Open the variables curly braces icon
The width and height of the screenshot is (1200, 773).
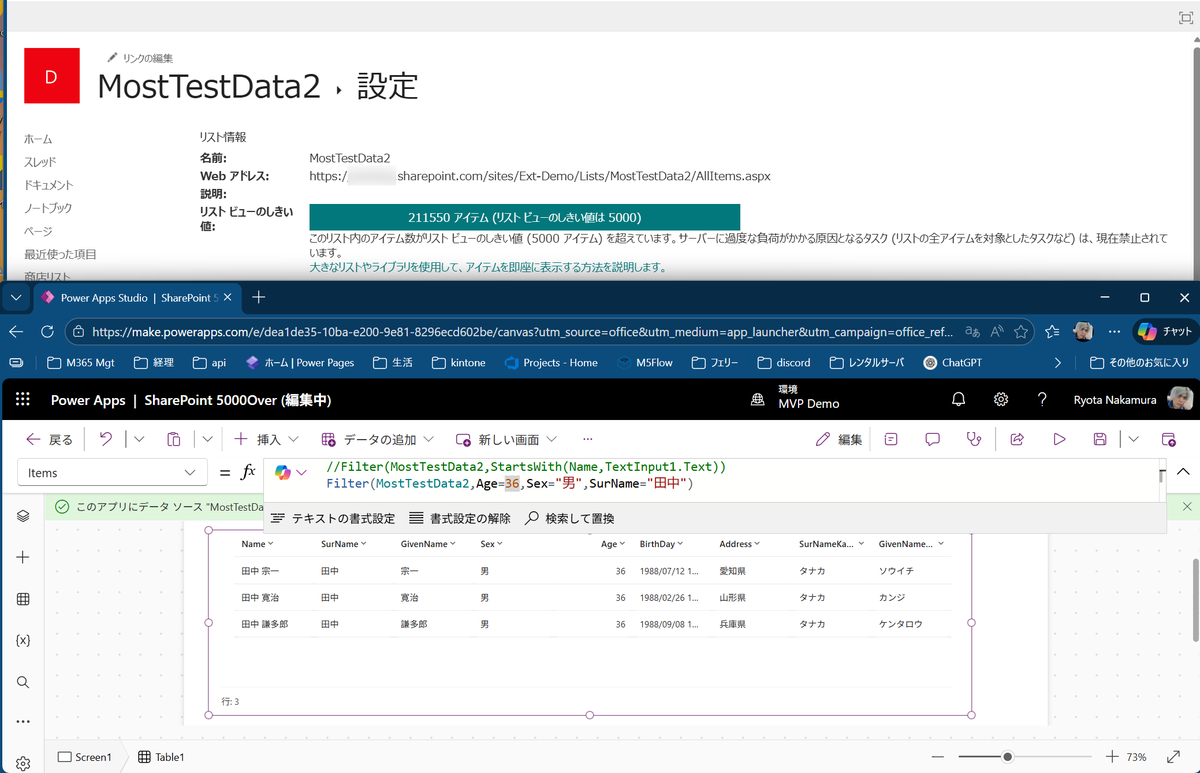pos(23,640)
